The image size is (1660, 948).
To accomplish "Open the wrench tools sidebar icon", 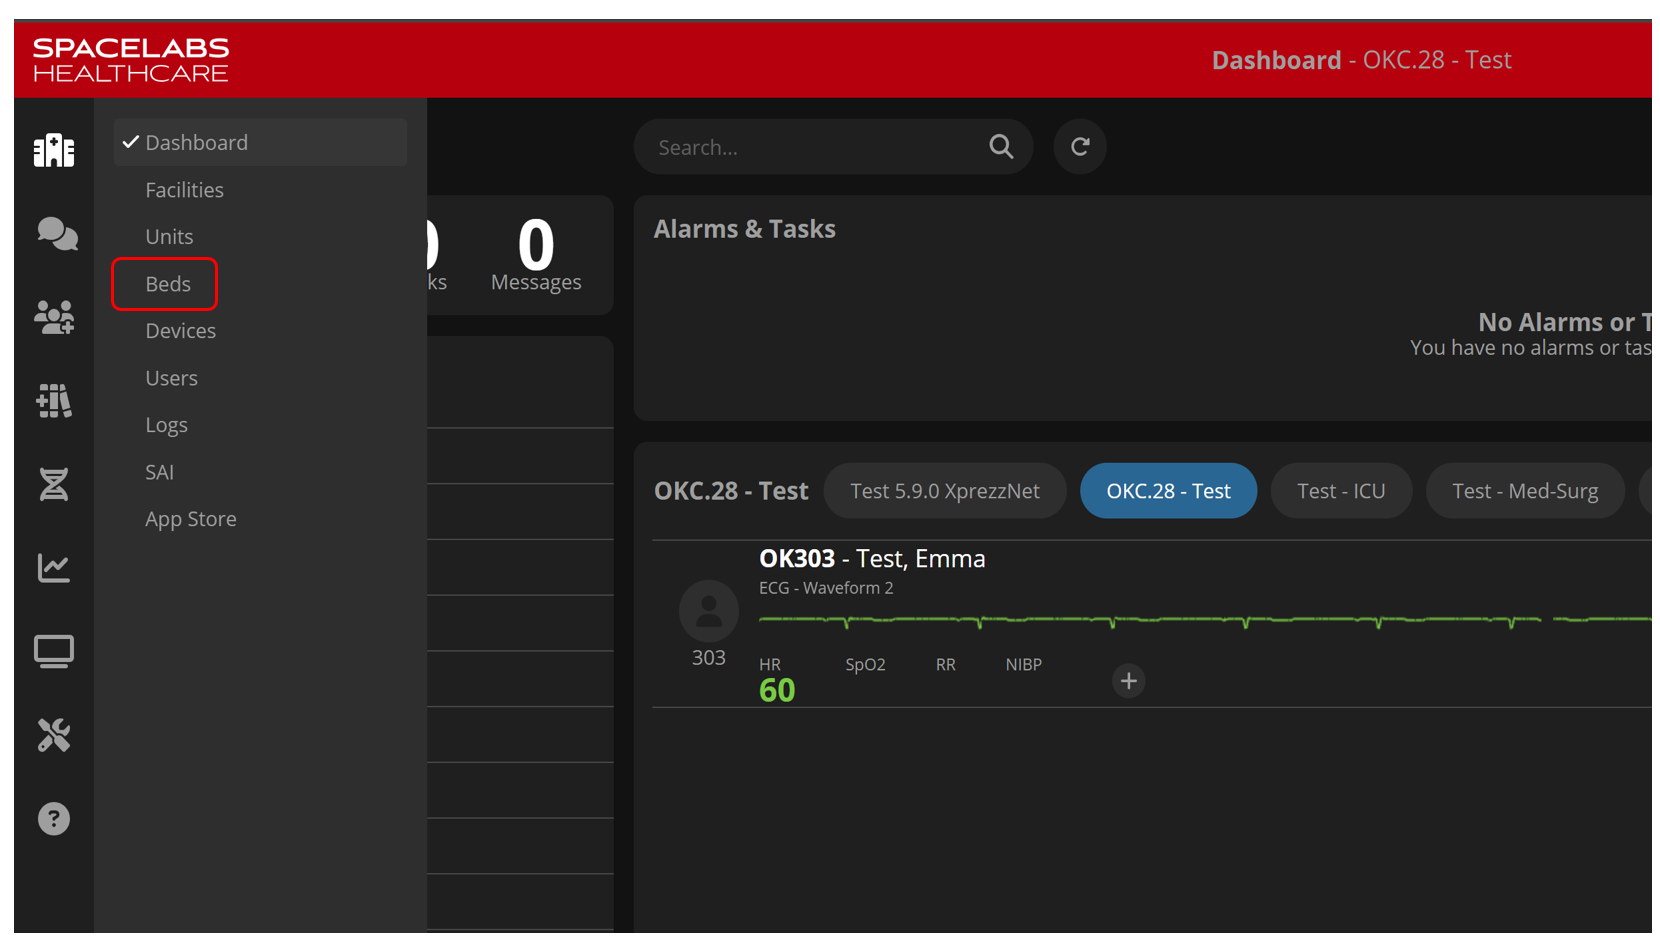I will pyautogui.click(x=54, y=735).
